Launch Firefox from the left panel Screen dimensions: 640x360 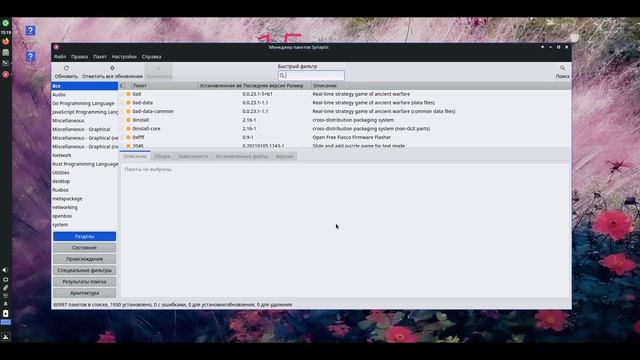tap(6, 41)
